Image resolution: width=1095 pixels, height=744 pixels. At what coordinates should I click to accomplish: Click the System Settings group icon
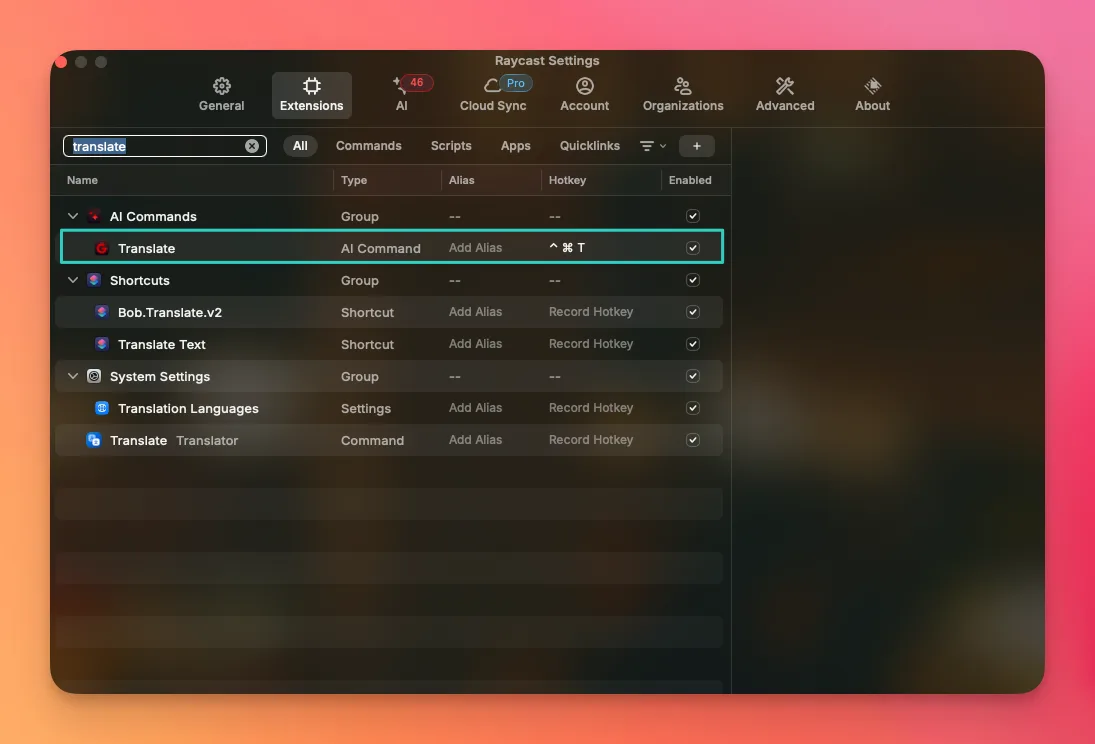click(94, 376)
